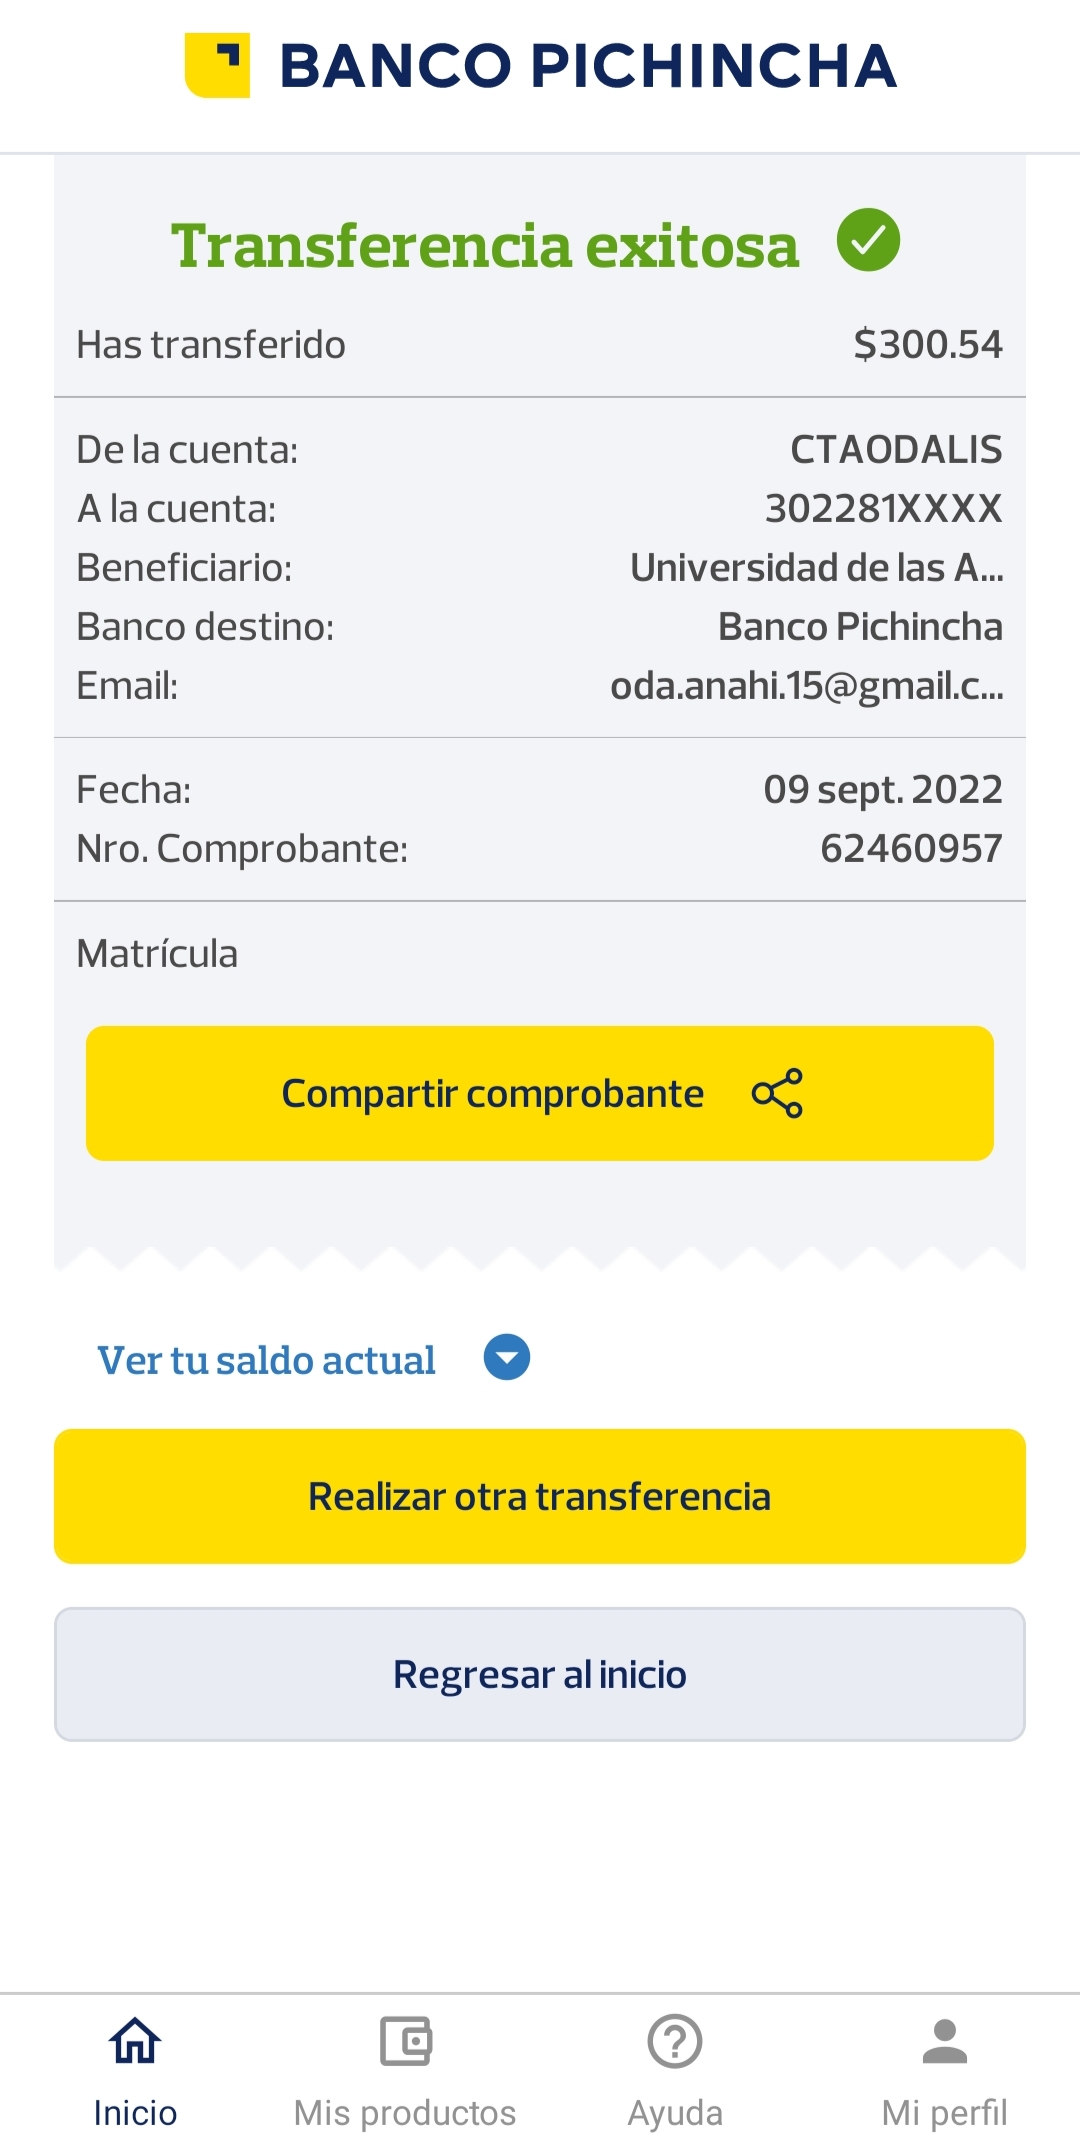Tap the share icon on Compartir comprobante
1080x2150 pixels.
point(777,1093)
